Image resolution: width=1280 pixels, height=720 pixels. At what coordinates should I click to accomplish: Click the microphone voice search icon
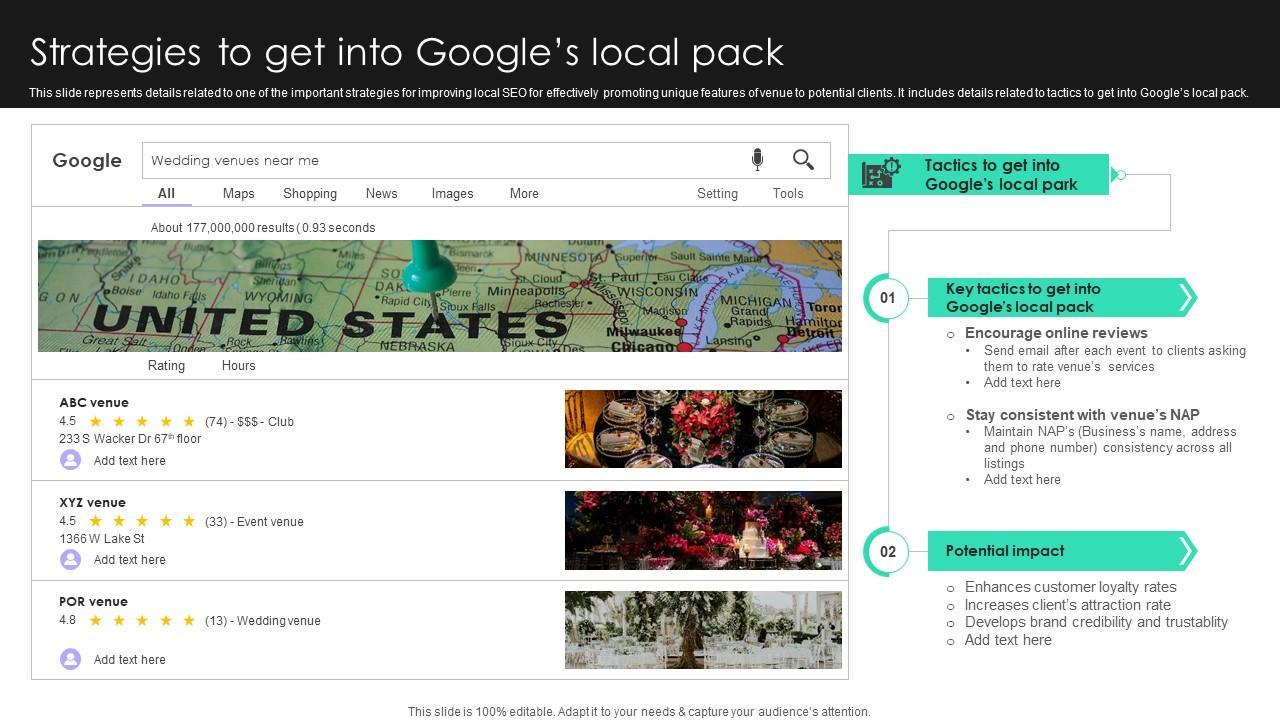(x=757, y=160)
